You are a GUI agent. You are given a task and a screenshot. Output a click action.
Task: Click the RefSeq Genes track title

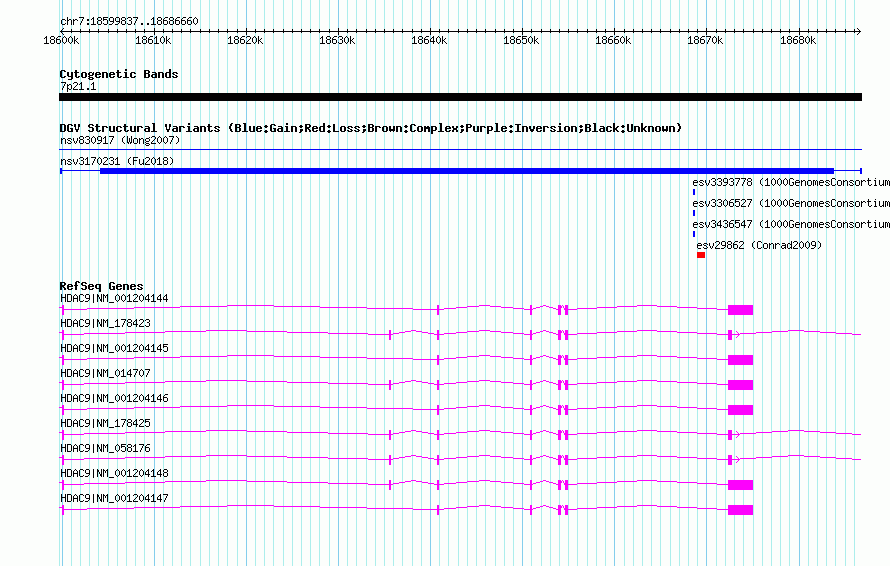pos(101,286)
